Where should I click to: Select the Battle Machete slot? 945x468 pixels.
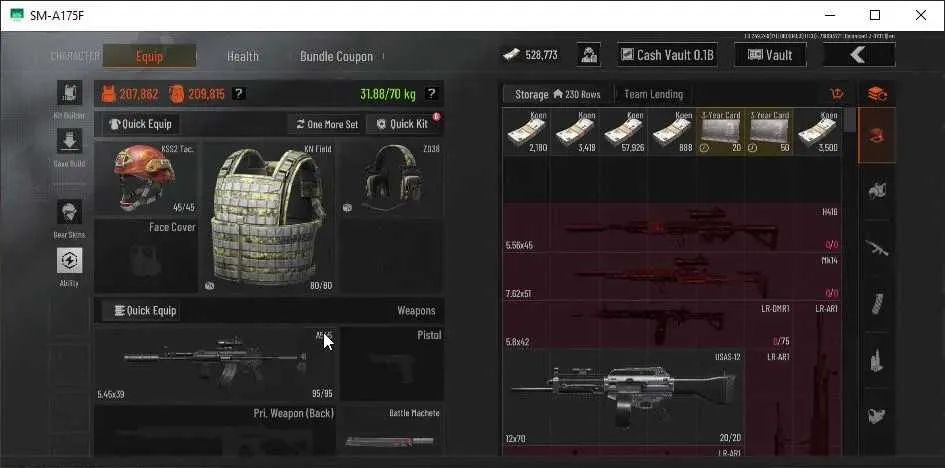tap(392, 431)
